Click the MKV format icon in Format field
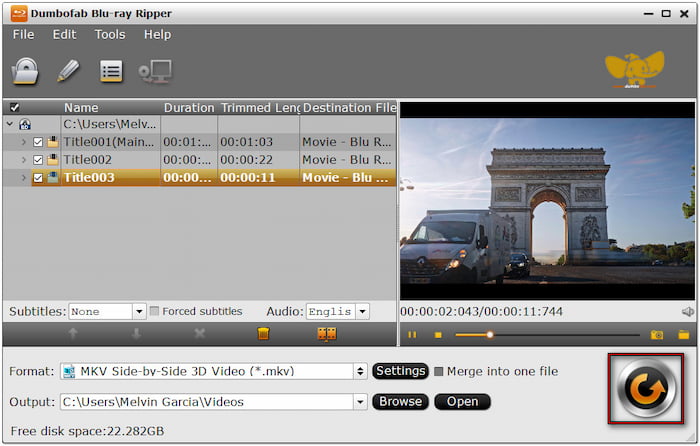The image size is (700, 446). click(x=69, y=371)
